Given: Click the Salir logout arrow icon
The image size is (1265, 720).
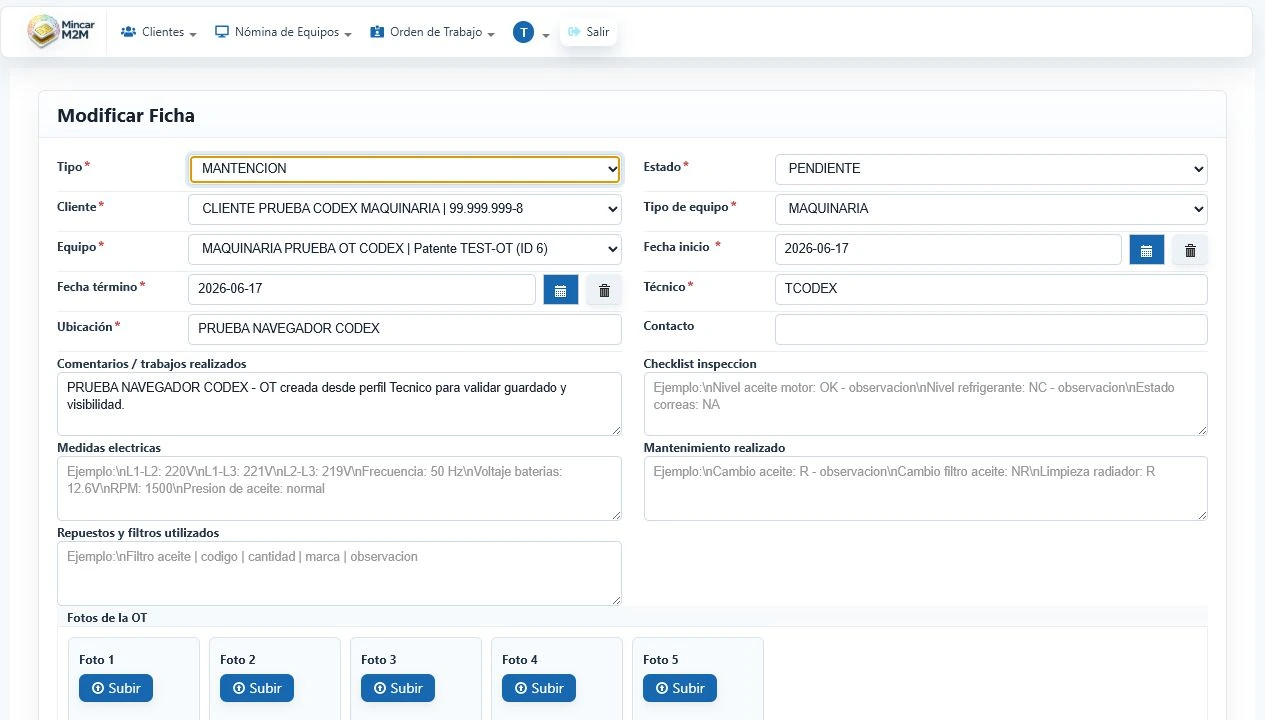Looking at the screenshot, I should (x=574, y=32).
